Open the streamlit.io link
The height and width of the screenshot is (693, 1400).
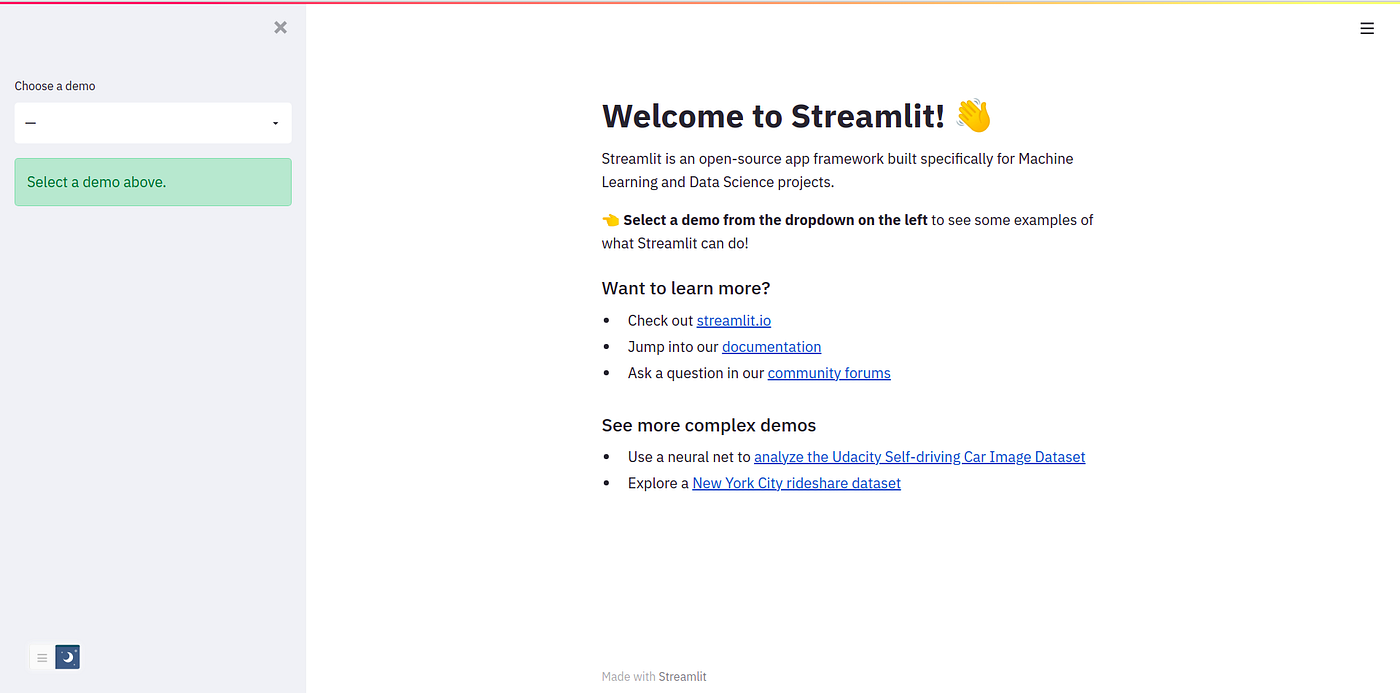point(733,320)
